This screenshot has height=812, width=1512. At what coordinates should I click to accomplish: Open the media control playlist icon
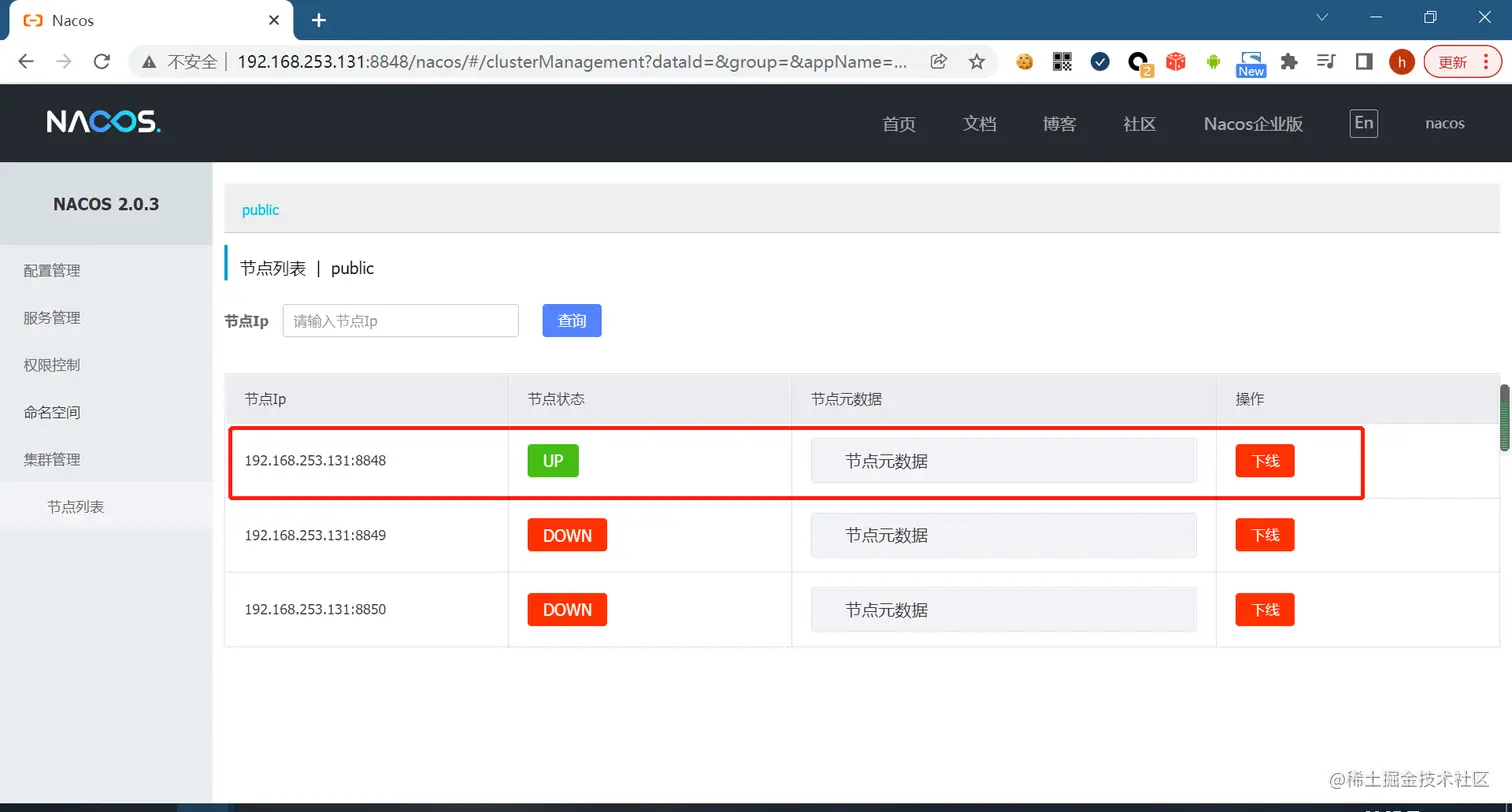click(x=1326, y=61)
